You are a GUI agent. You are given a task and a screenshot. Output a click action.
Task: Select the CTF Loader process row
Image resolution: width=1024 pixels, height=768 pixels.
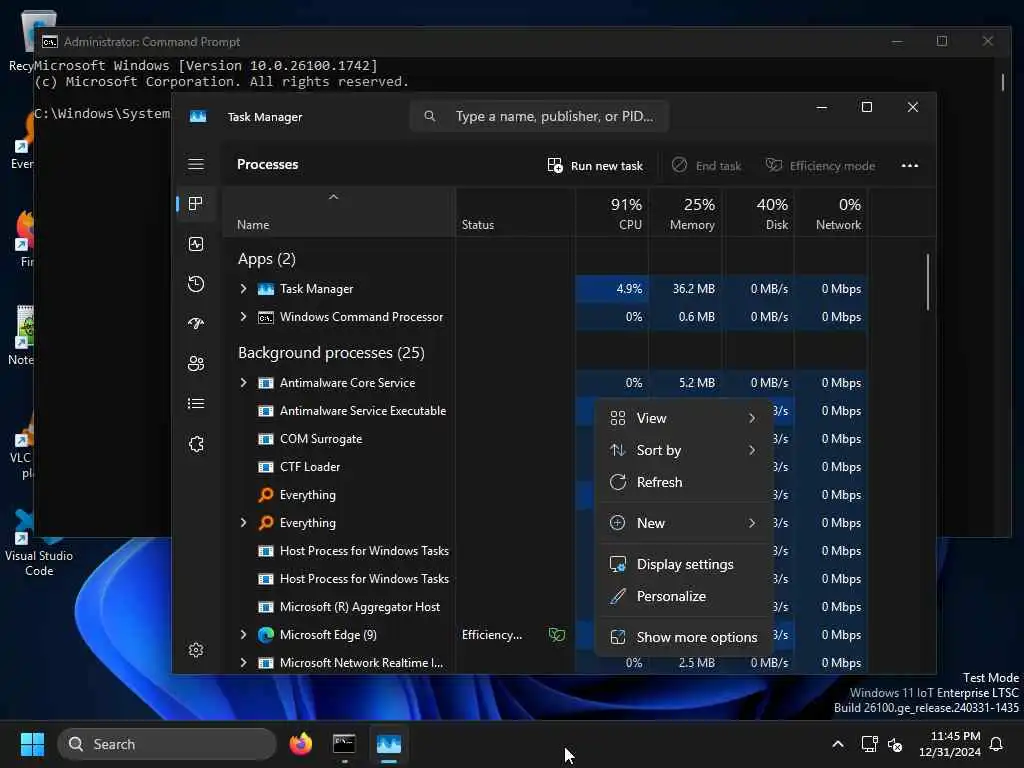(x=398, y=467)
